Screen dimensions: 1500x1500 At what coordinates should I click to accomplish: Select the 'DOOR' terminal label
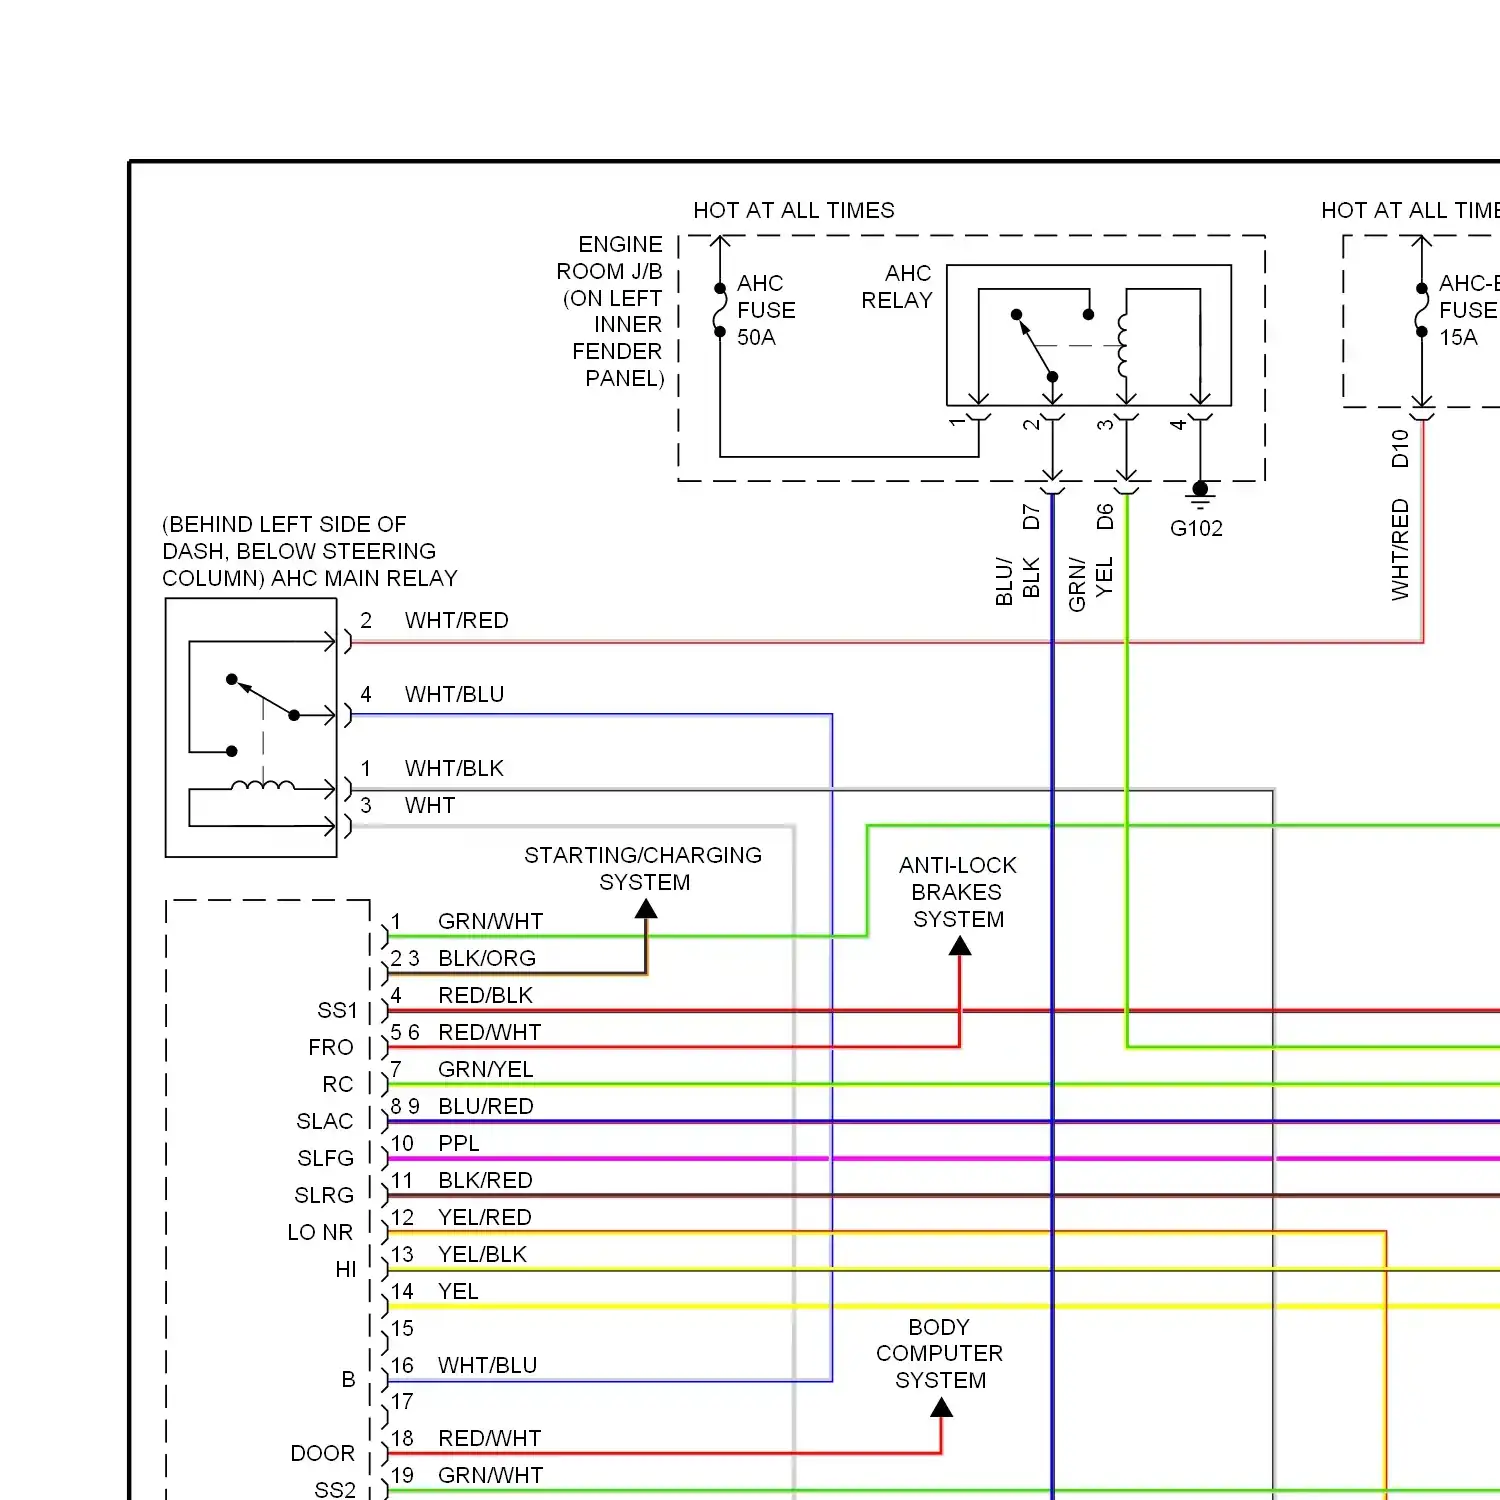click(322, 1453)
